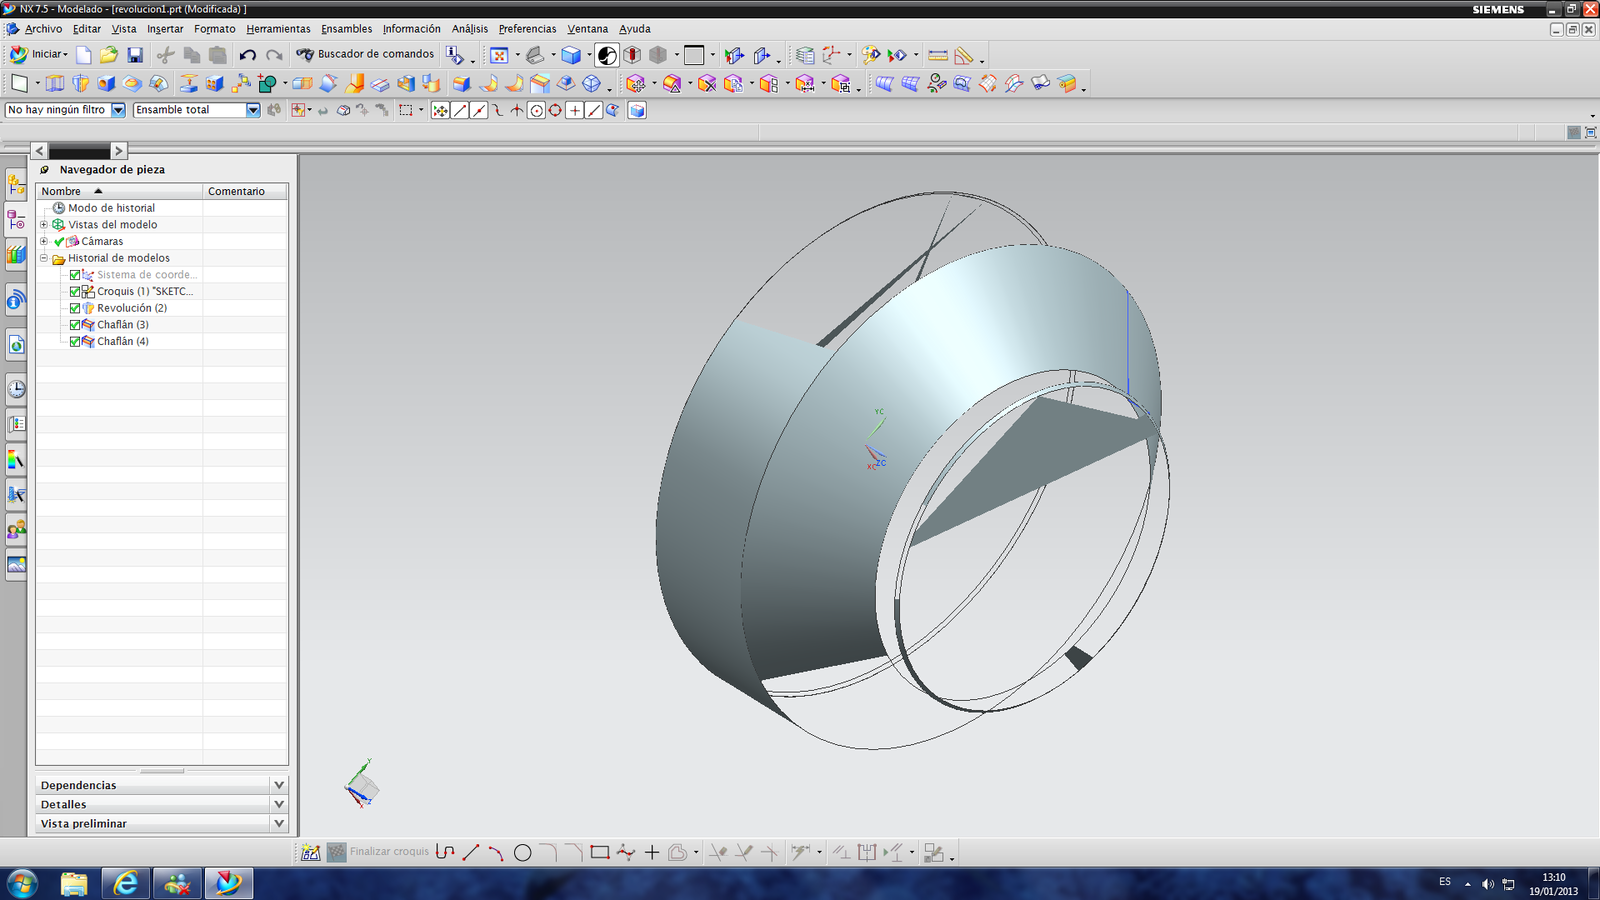Select the Line sketch tool
The width and height of the screenshot is (1600, 900).
coord(471,852)
